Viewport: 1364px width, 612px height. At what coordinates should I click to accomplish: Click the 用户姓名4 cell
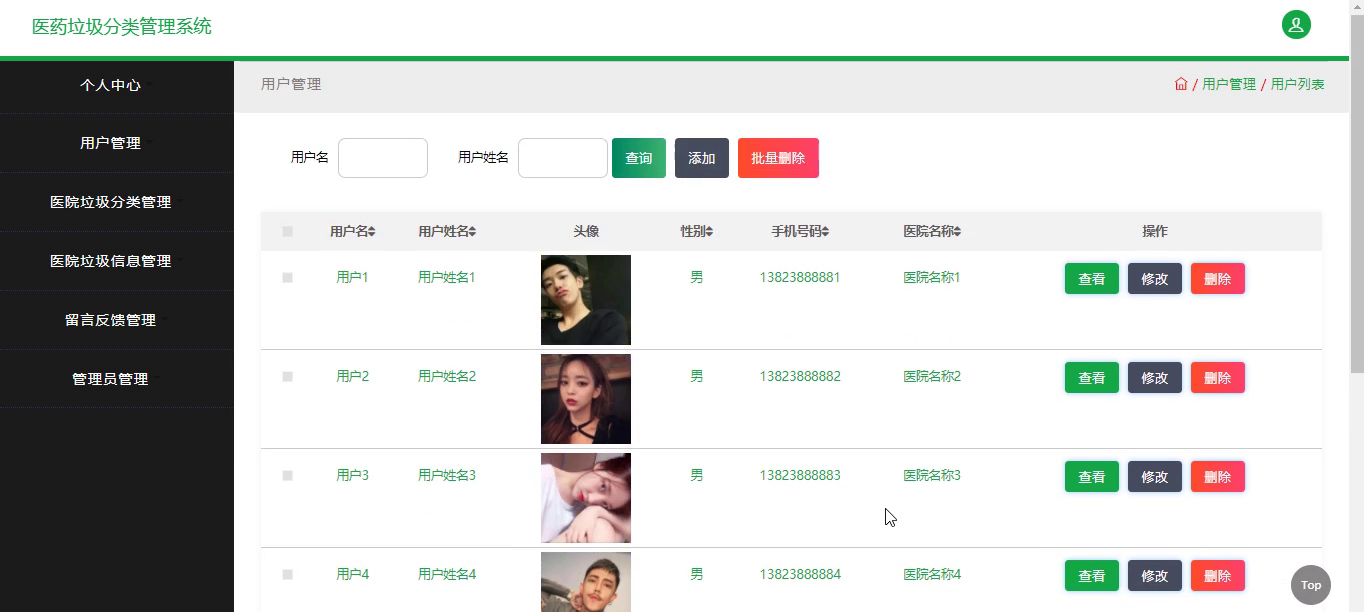(x=447, y=574)
